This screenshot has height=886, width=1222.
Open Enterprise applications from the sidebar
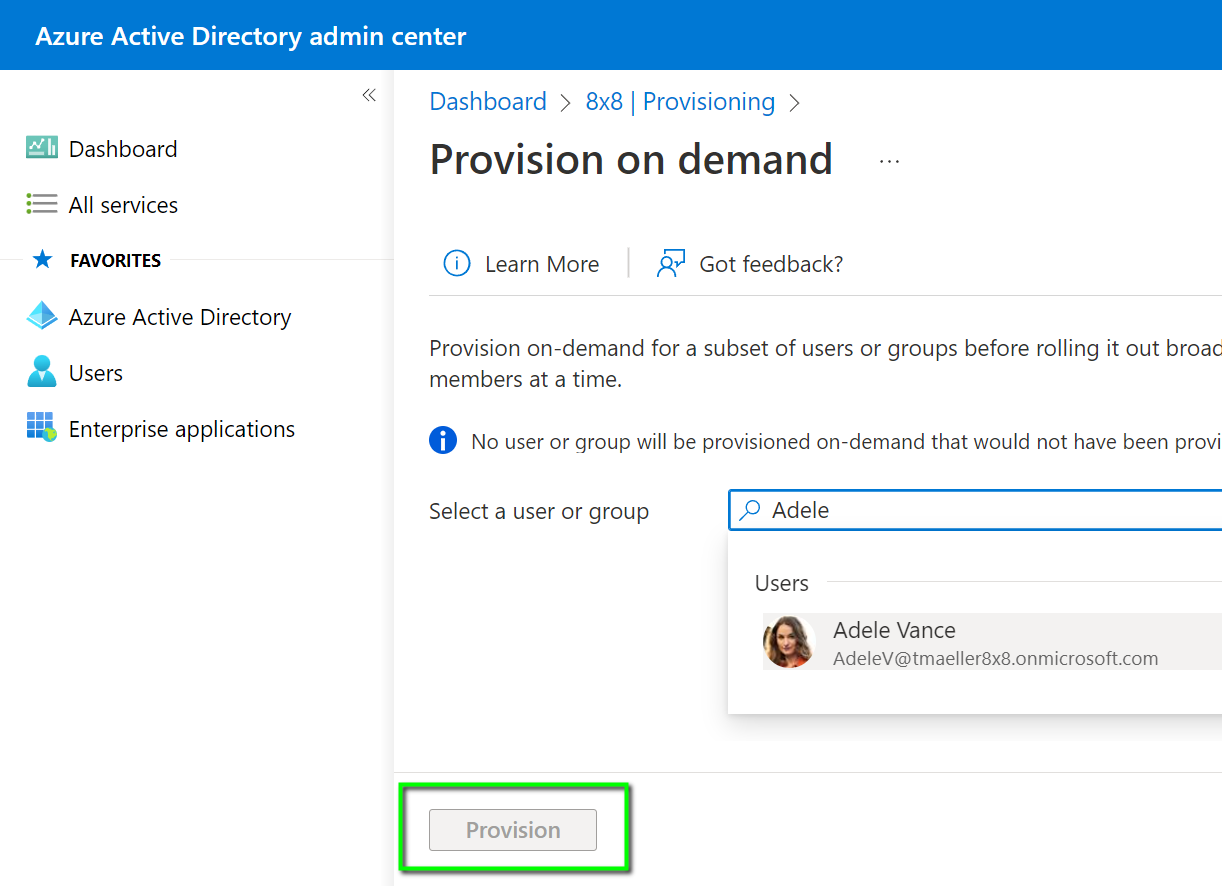[x=182, y=429]
